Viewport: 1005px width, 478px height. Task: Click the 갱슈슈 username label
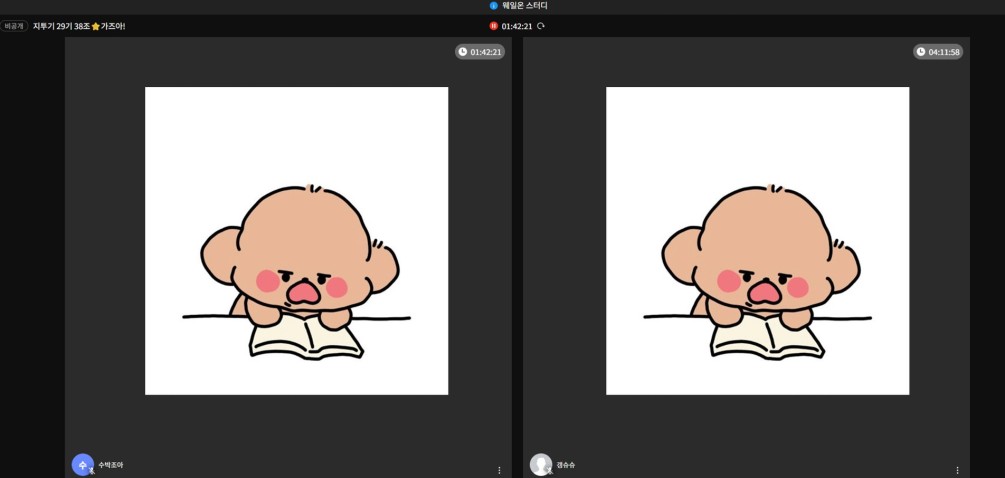click(x=566, y=465)
